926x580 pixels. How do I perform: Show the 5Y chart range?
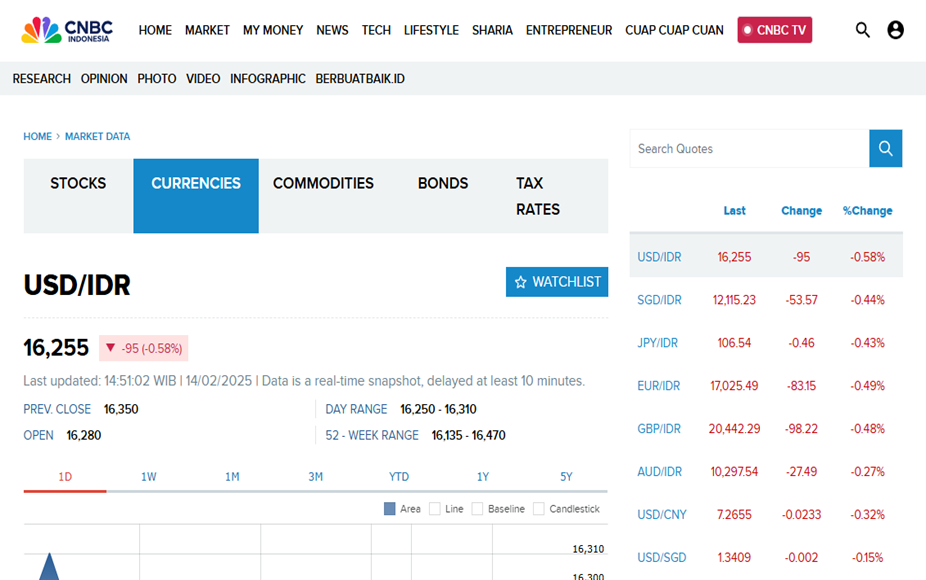[x=566, y=477]
